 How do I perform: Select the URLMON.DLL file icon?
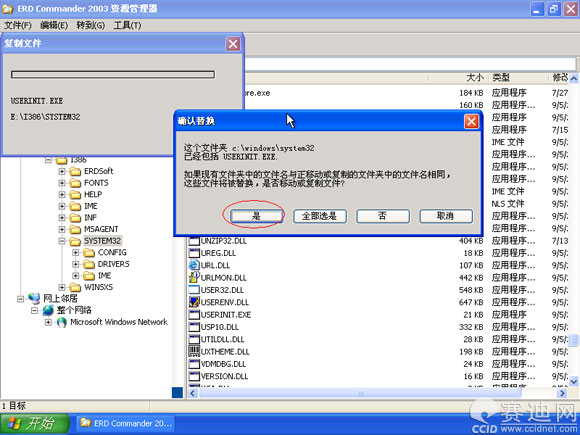tap(194, 277)
